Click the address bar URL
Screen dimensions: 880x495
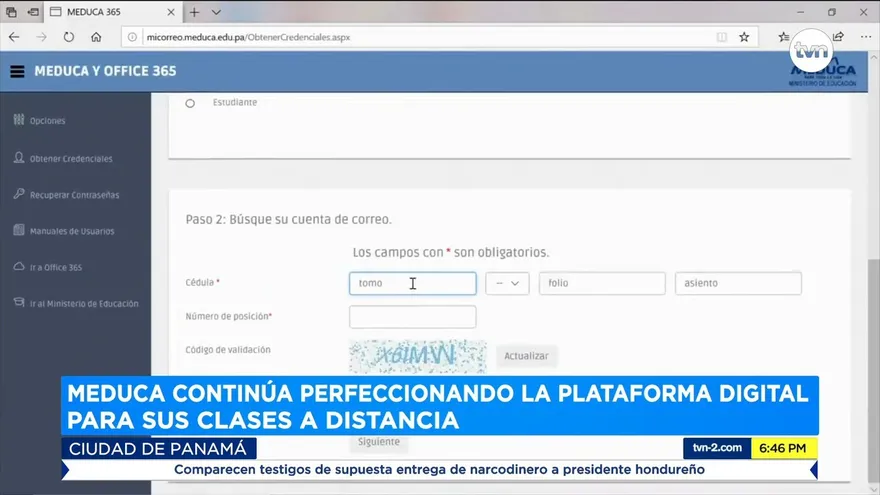pyautogui.click(x=248, y=37)
